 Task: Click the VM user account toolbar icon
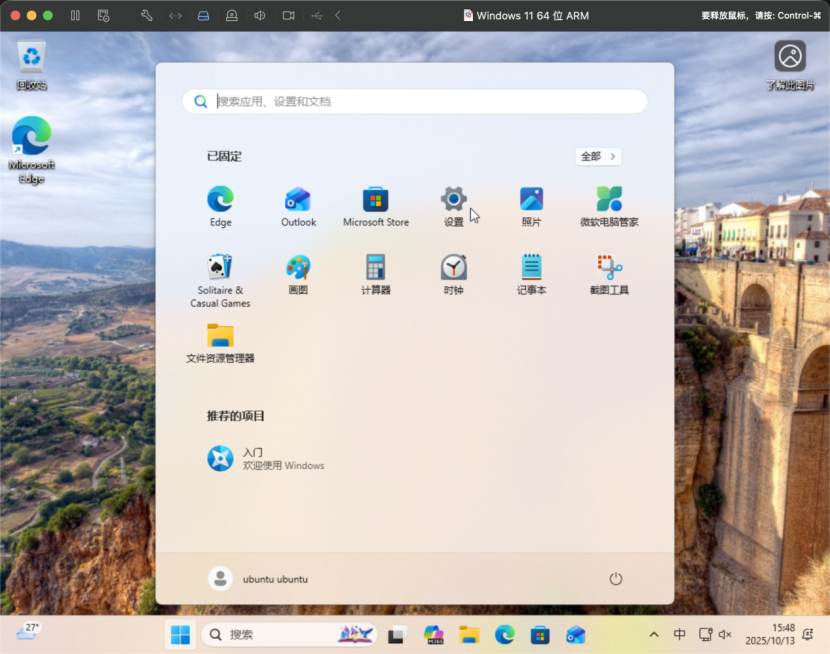(x=231, y=15)
